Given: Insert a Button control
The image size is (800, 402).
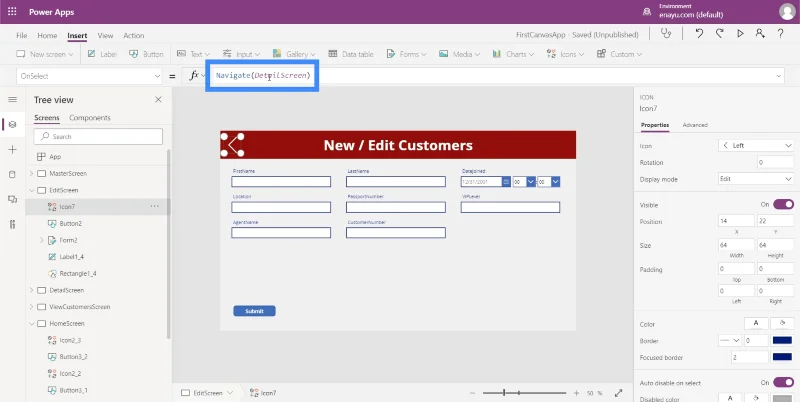Looking at the screenshot, I should 146,54.
